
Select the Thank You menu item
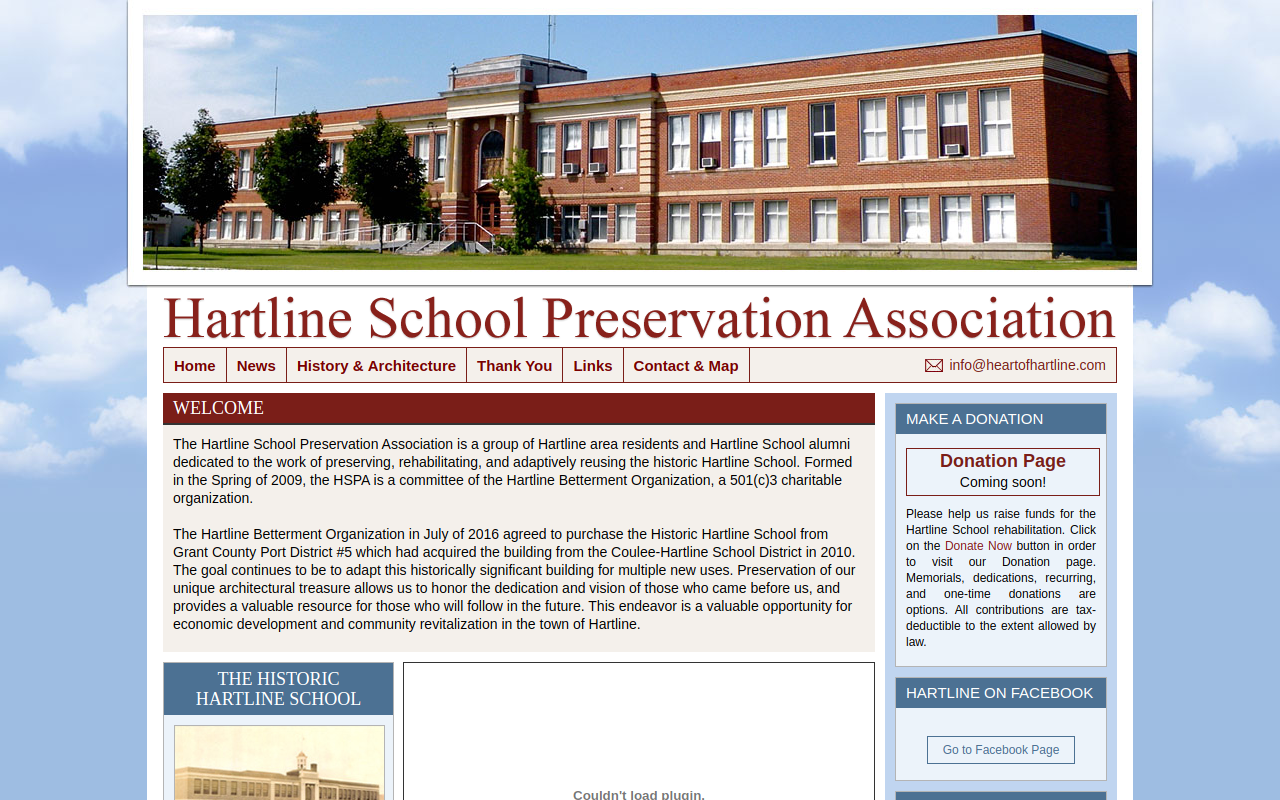[x=514, y=365]
